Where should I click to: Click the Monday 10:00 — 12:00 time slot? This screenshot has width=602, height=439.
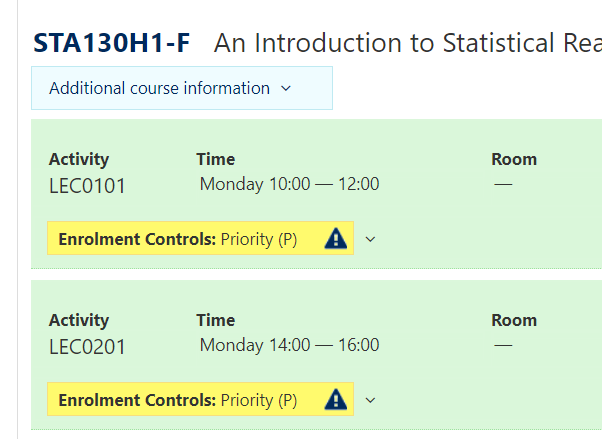coord(289,184)
